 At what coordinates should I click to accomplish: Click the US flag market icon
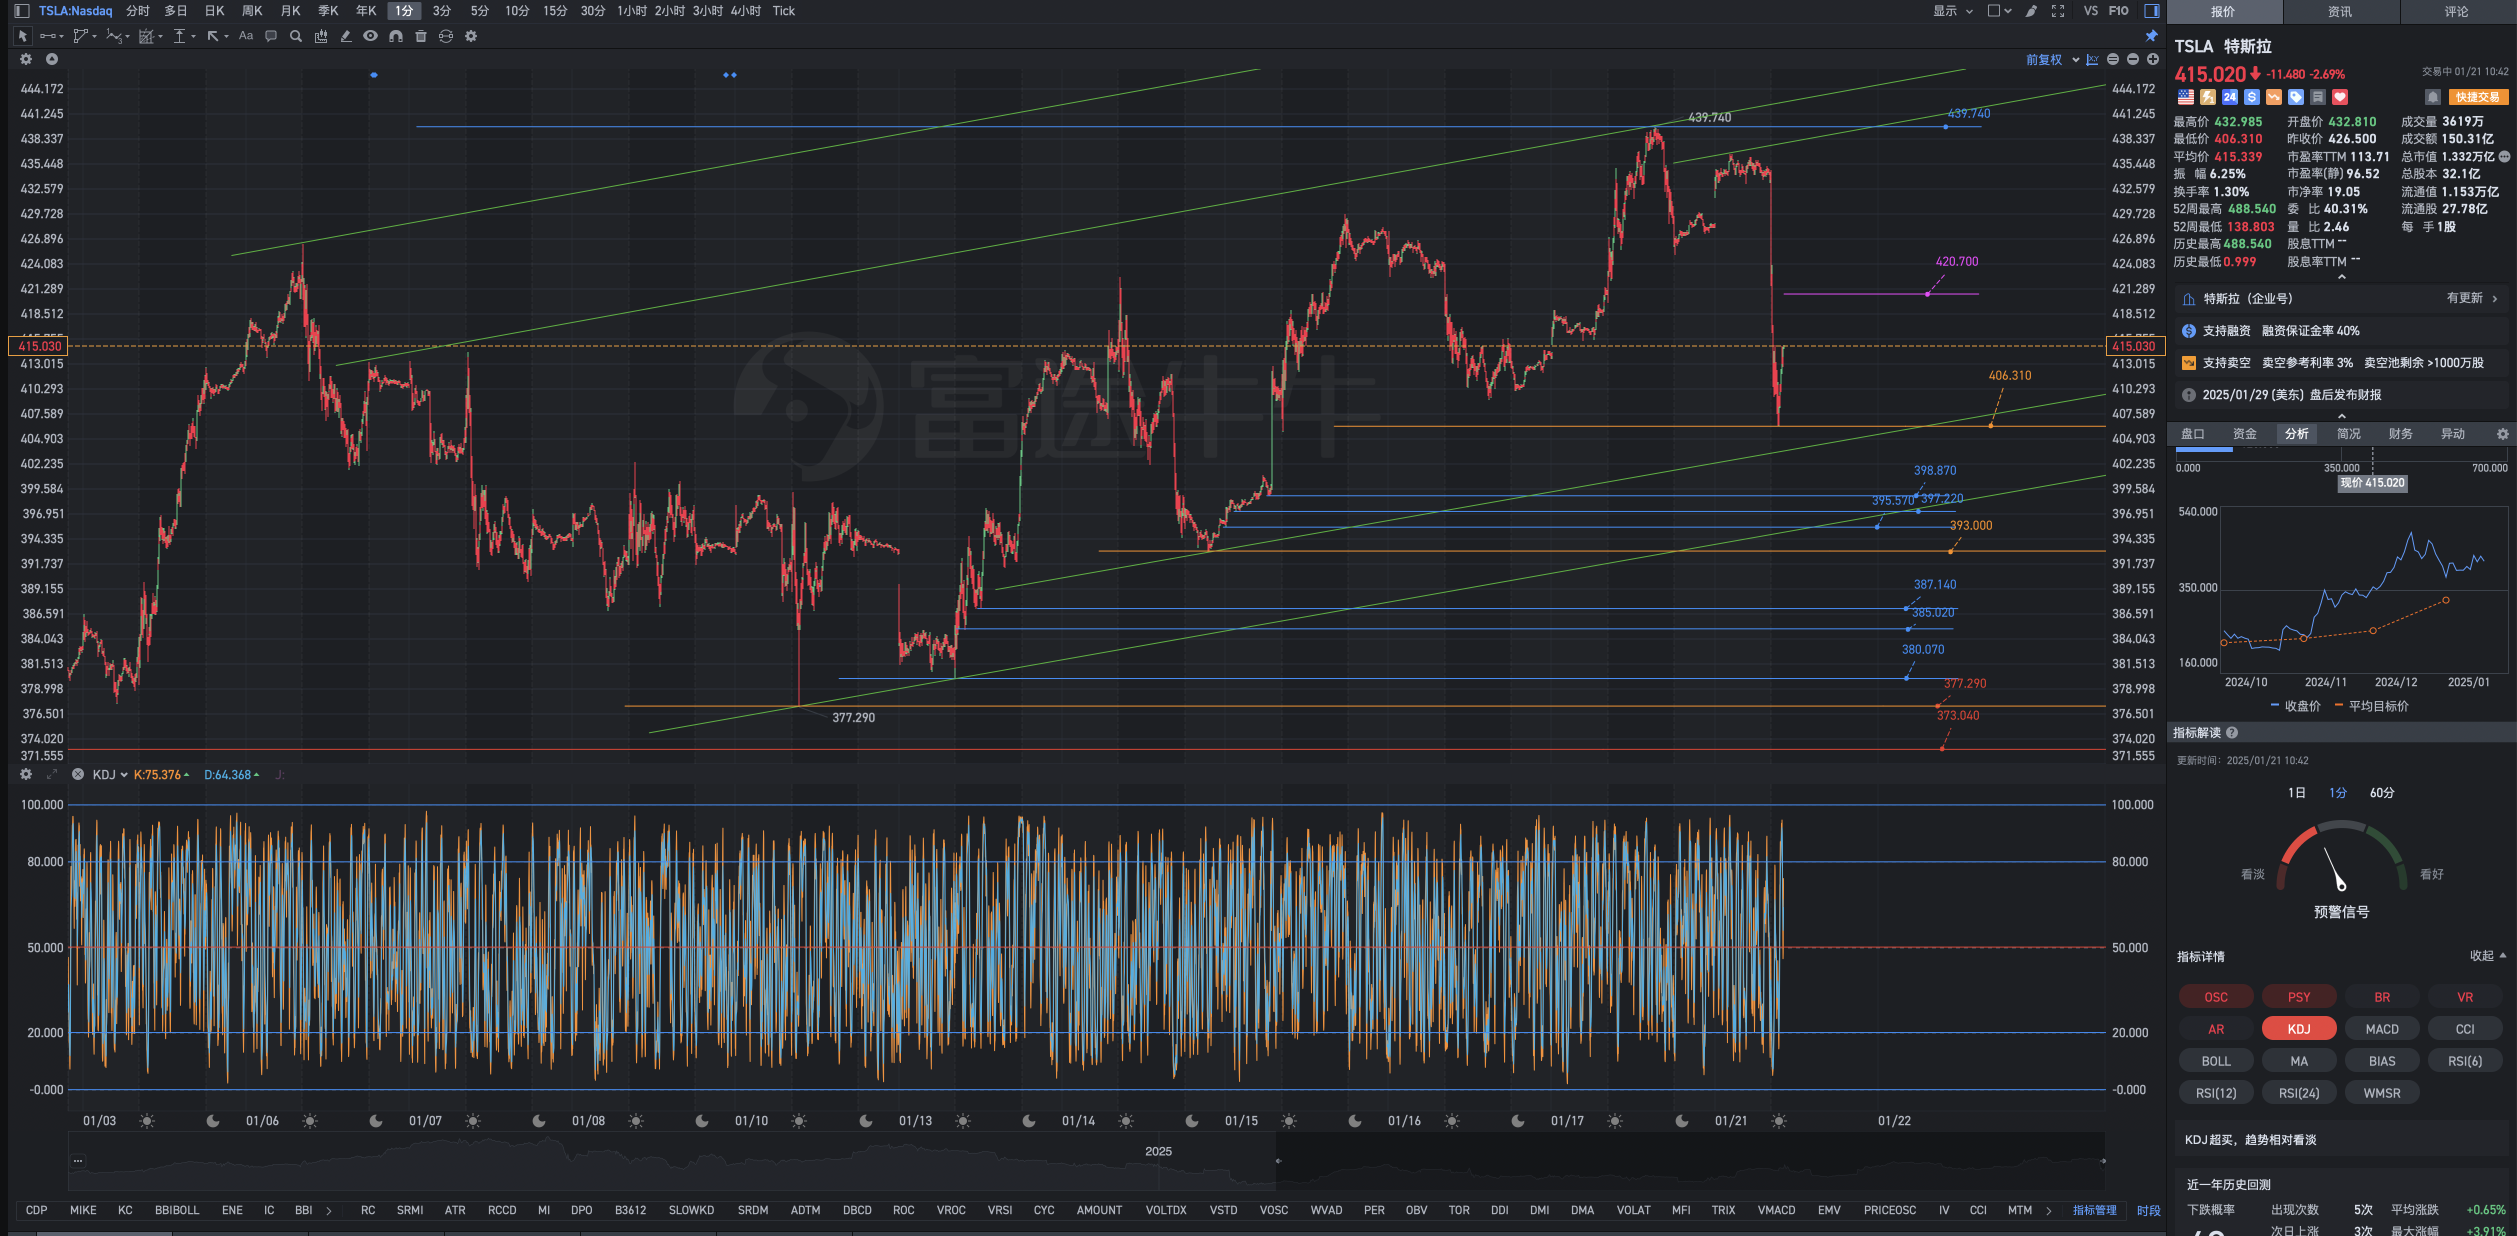(2186, 97)
